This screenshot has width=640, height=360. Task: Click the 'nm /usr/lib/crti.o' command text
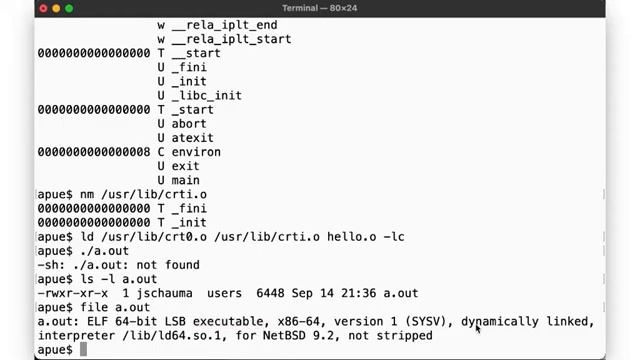click(x=144, y=194)
